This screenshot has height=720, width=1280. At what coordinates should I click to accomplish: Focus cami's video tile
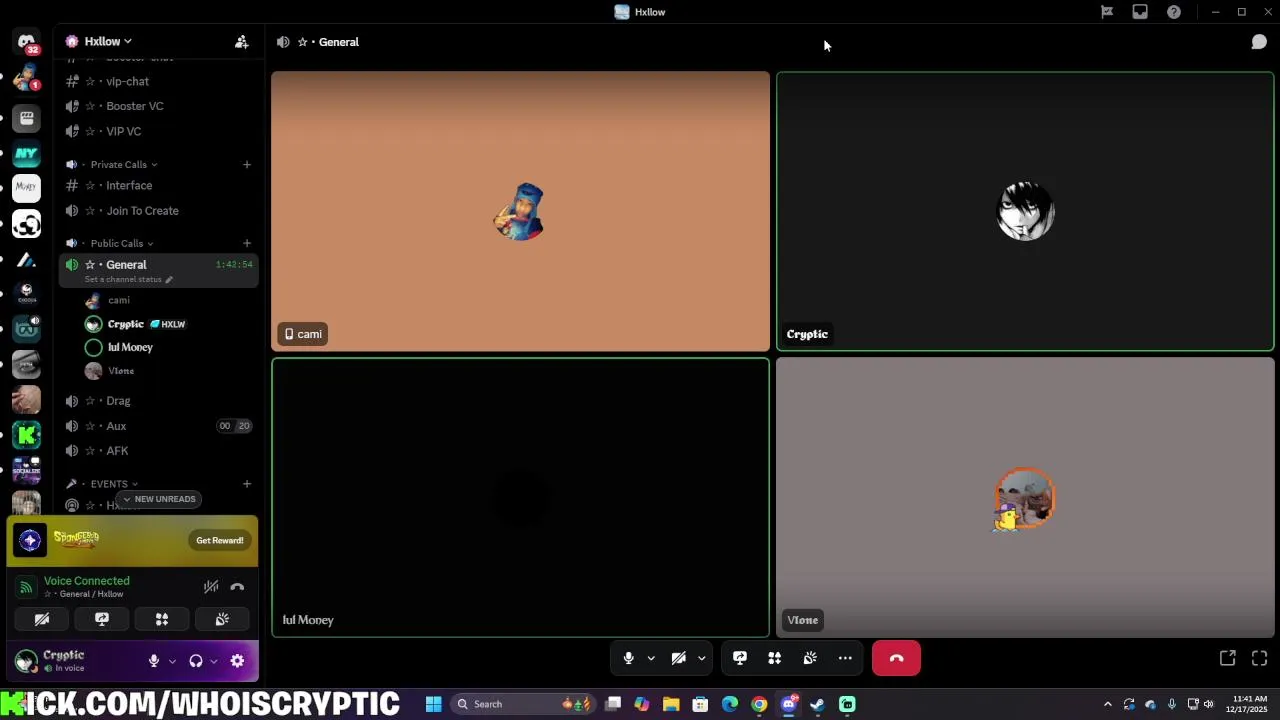[x=520, y=211]
